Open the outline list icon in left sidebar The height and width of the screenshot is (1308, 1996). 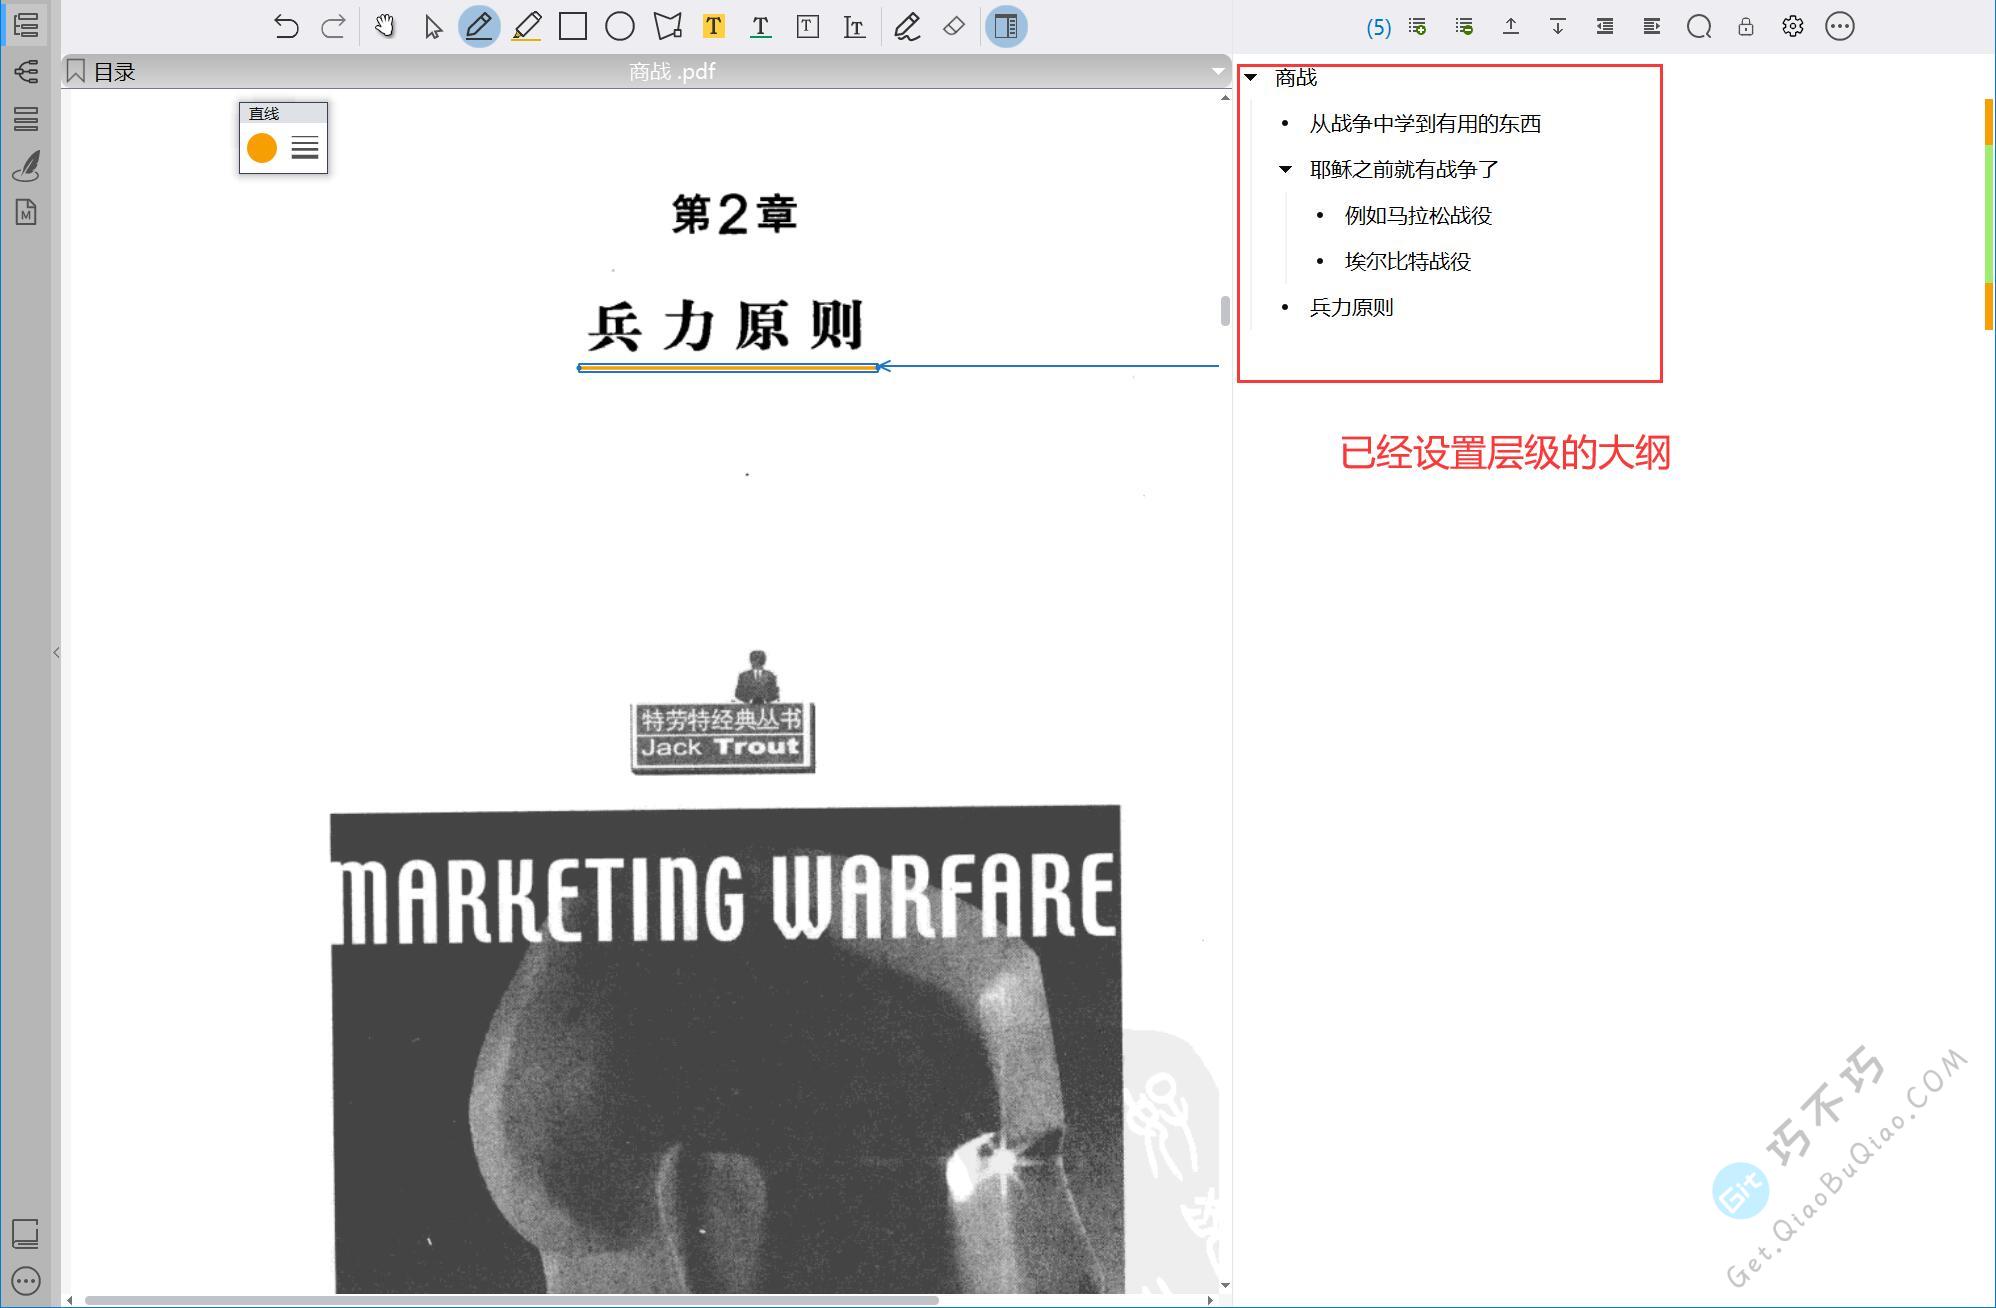26,24
